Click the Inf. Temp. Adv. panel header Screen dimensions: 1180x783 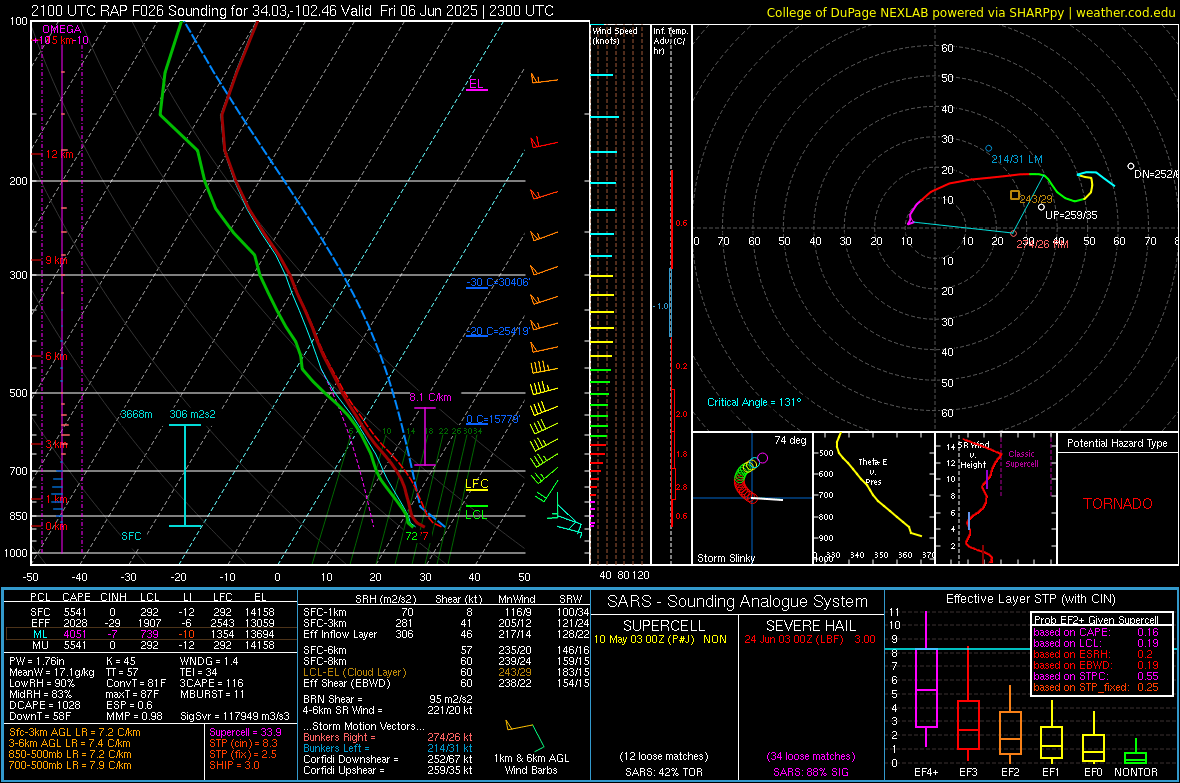(x=670, y=41)
